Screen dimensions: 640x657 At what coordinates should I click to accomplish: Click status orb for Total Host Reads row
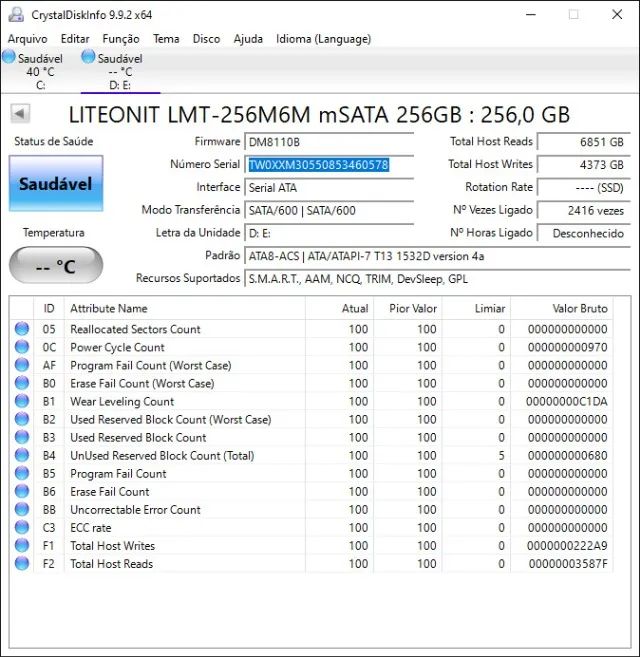(22, 563)
